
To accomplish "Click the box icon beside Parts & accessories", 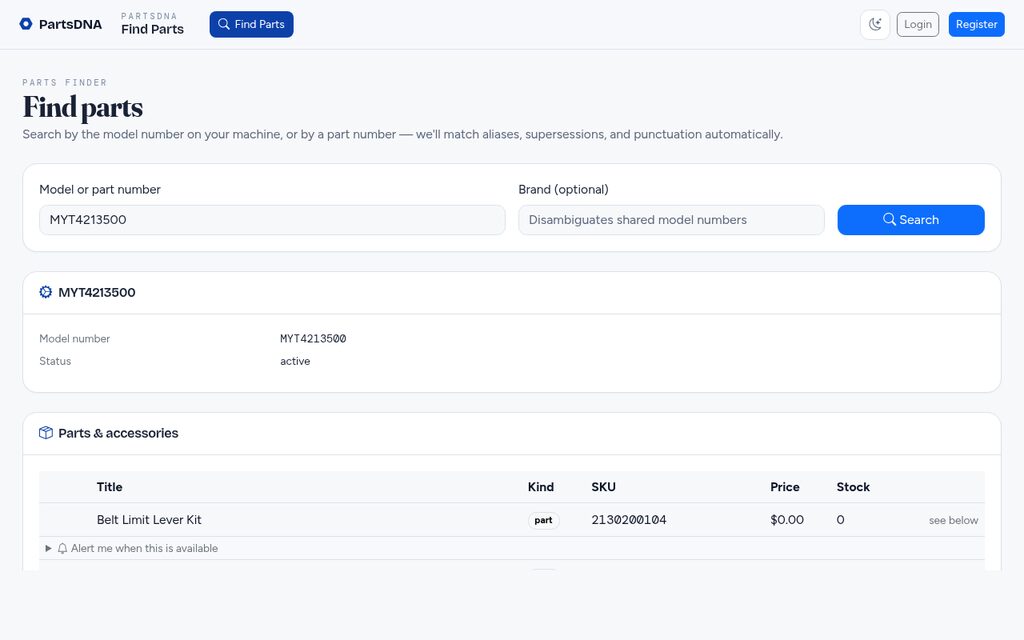I will [46, 433].
